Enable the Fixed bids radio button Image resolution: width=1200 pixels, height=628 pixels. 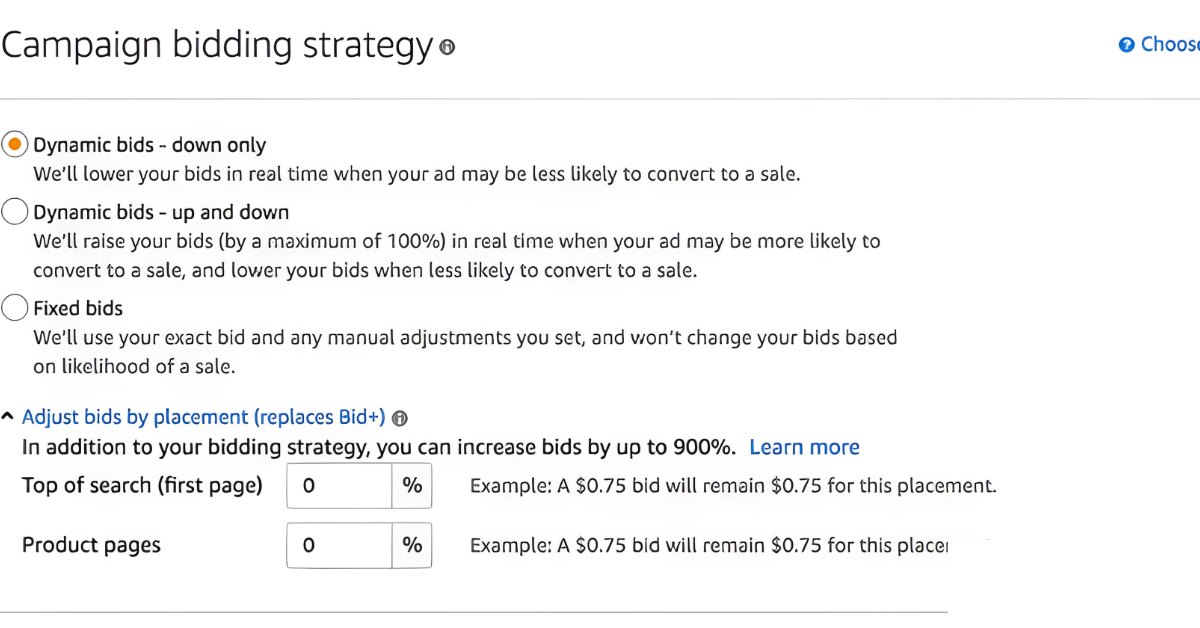pos(15,308)
